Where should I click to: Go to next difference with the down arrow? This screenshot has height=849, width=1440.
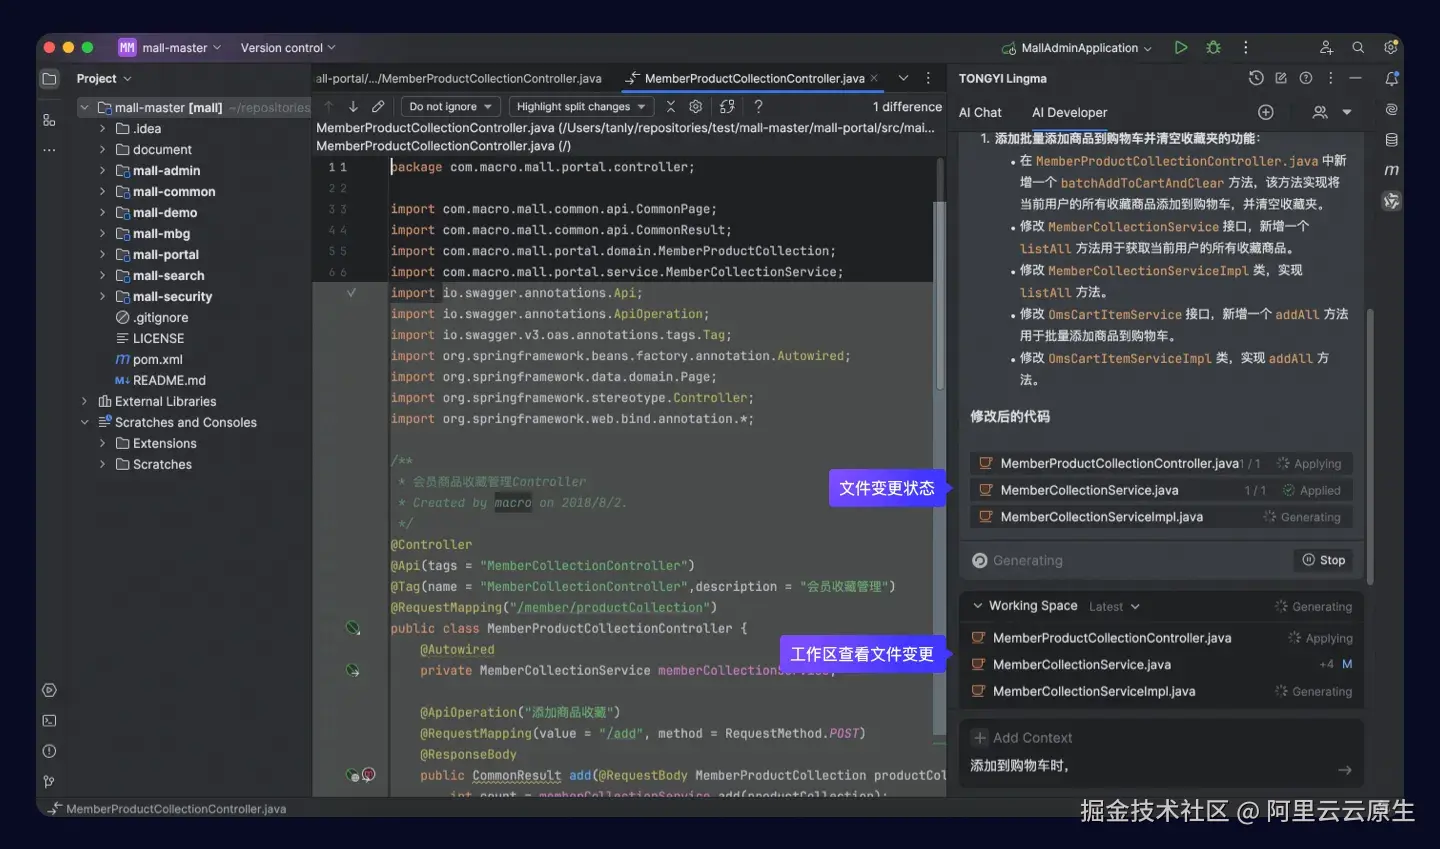tap(353, 106)
